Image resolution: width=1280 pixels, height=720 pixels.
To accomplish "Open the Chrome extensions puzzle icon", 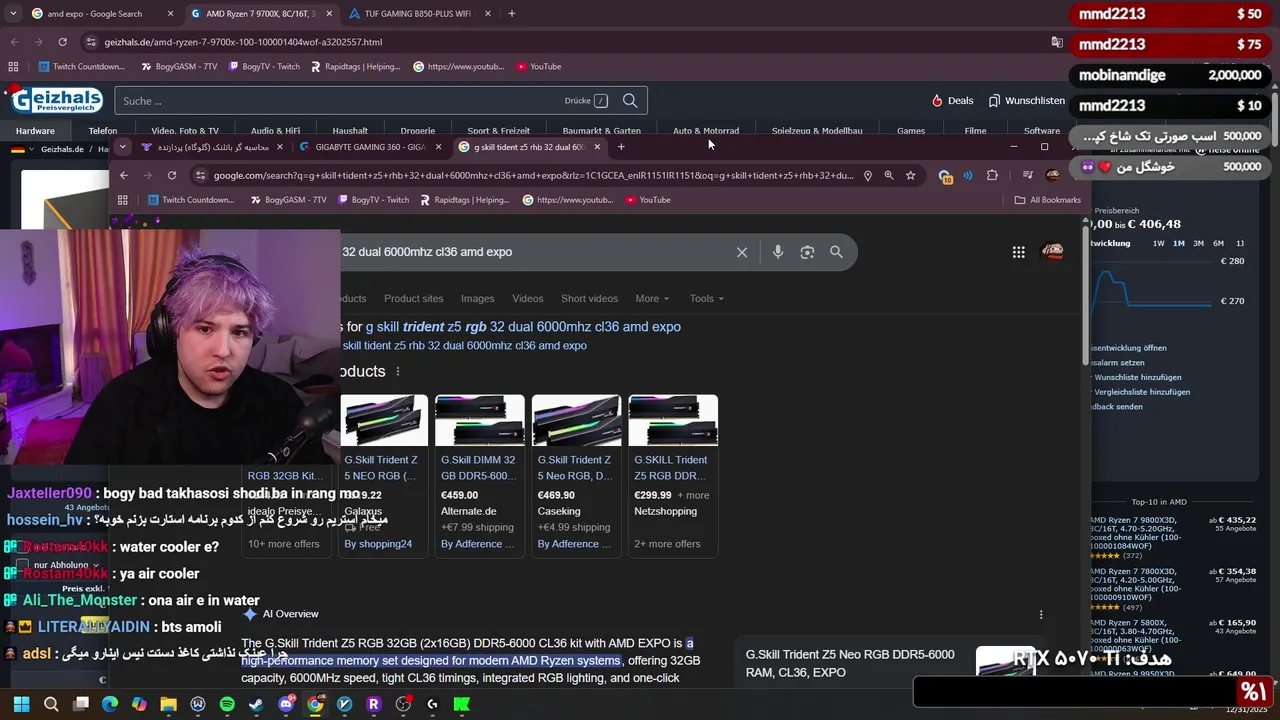I will pyautogui.click(x=992, y=175).
